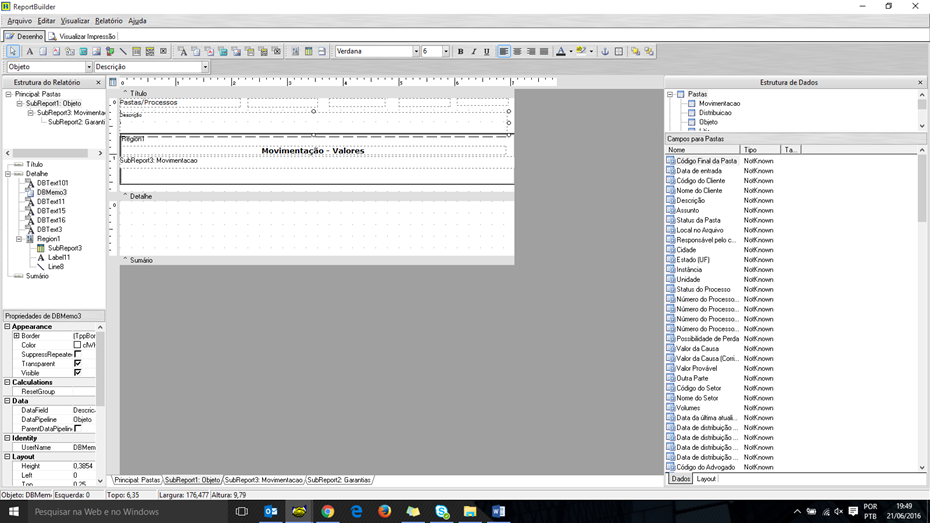Collapse the Layout property group

(7, 457)
